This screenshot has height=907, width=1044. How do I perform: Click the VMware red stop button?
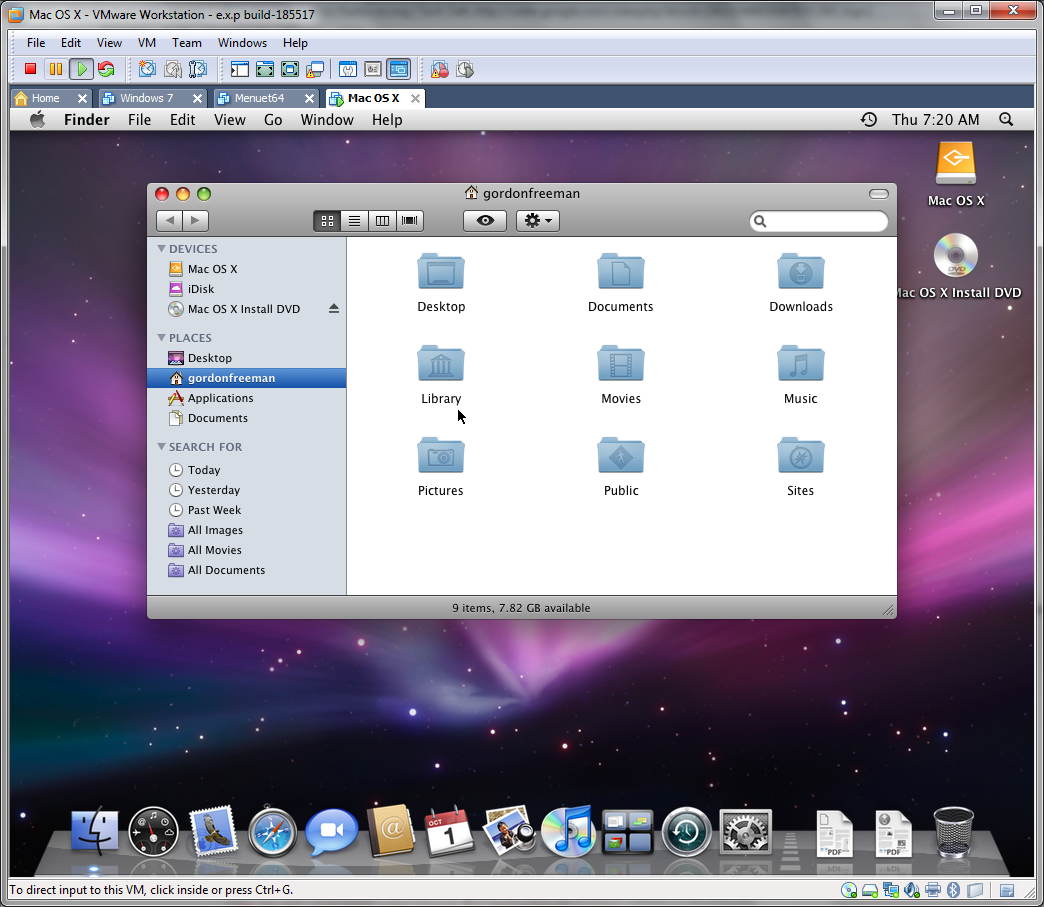click(31, 69)
